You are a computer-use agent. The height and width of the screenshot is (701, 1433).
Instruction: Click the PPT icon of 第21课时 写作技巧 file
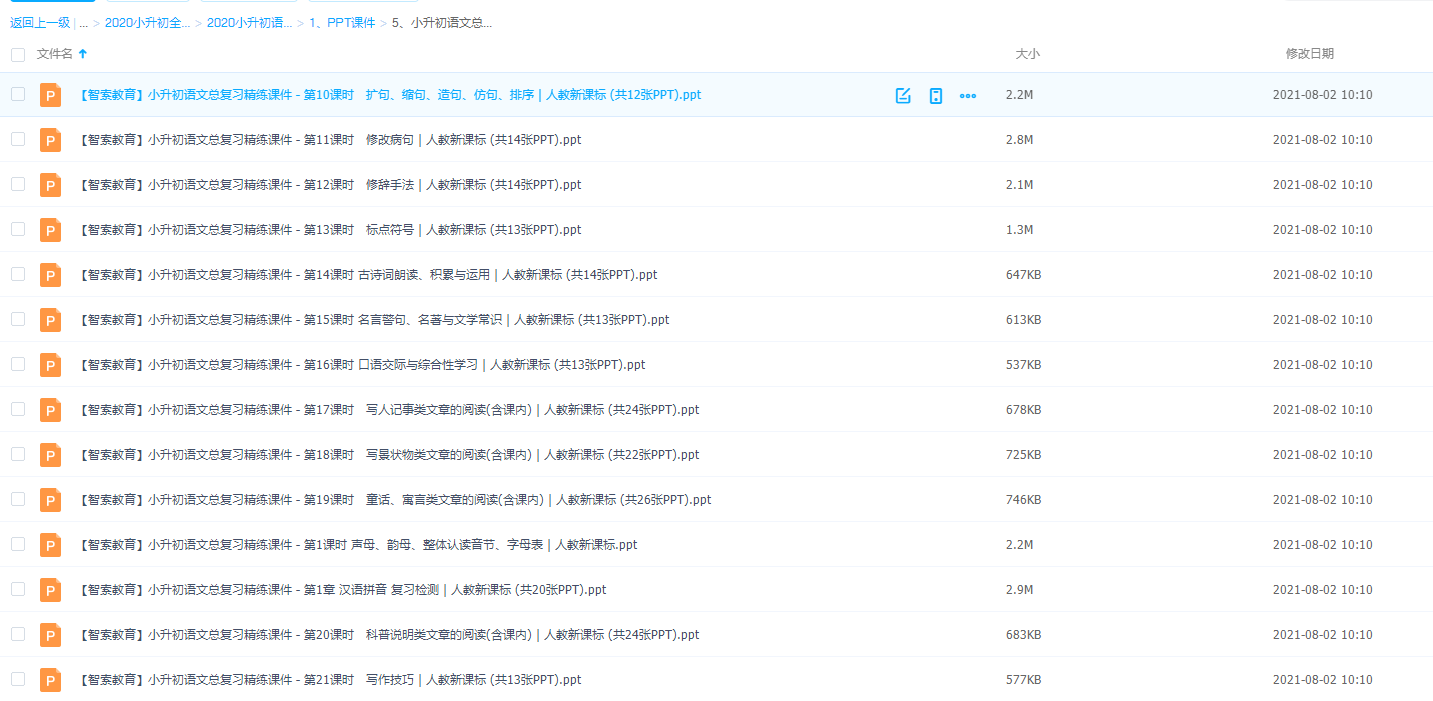click(x=50, y=679)
